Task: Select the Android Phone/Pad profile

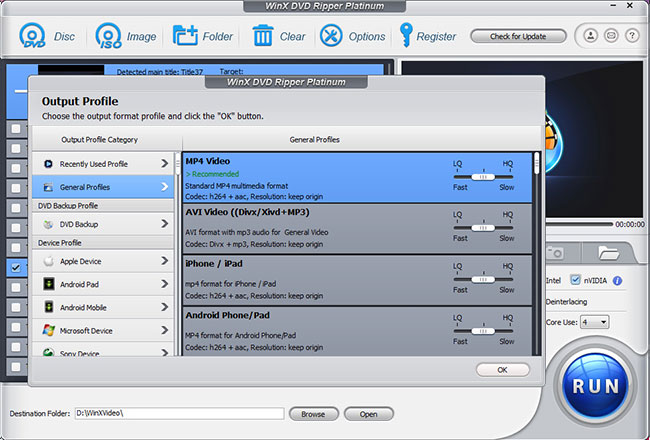Action: pyautogui.click(x=357, y=331)
